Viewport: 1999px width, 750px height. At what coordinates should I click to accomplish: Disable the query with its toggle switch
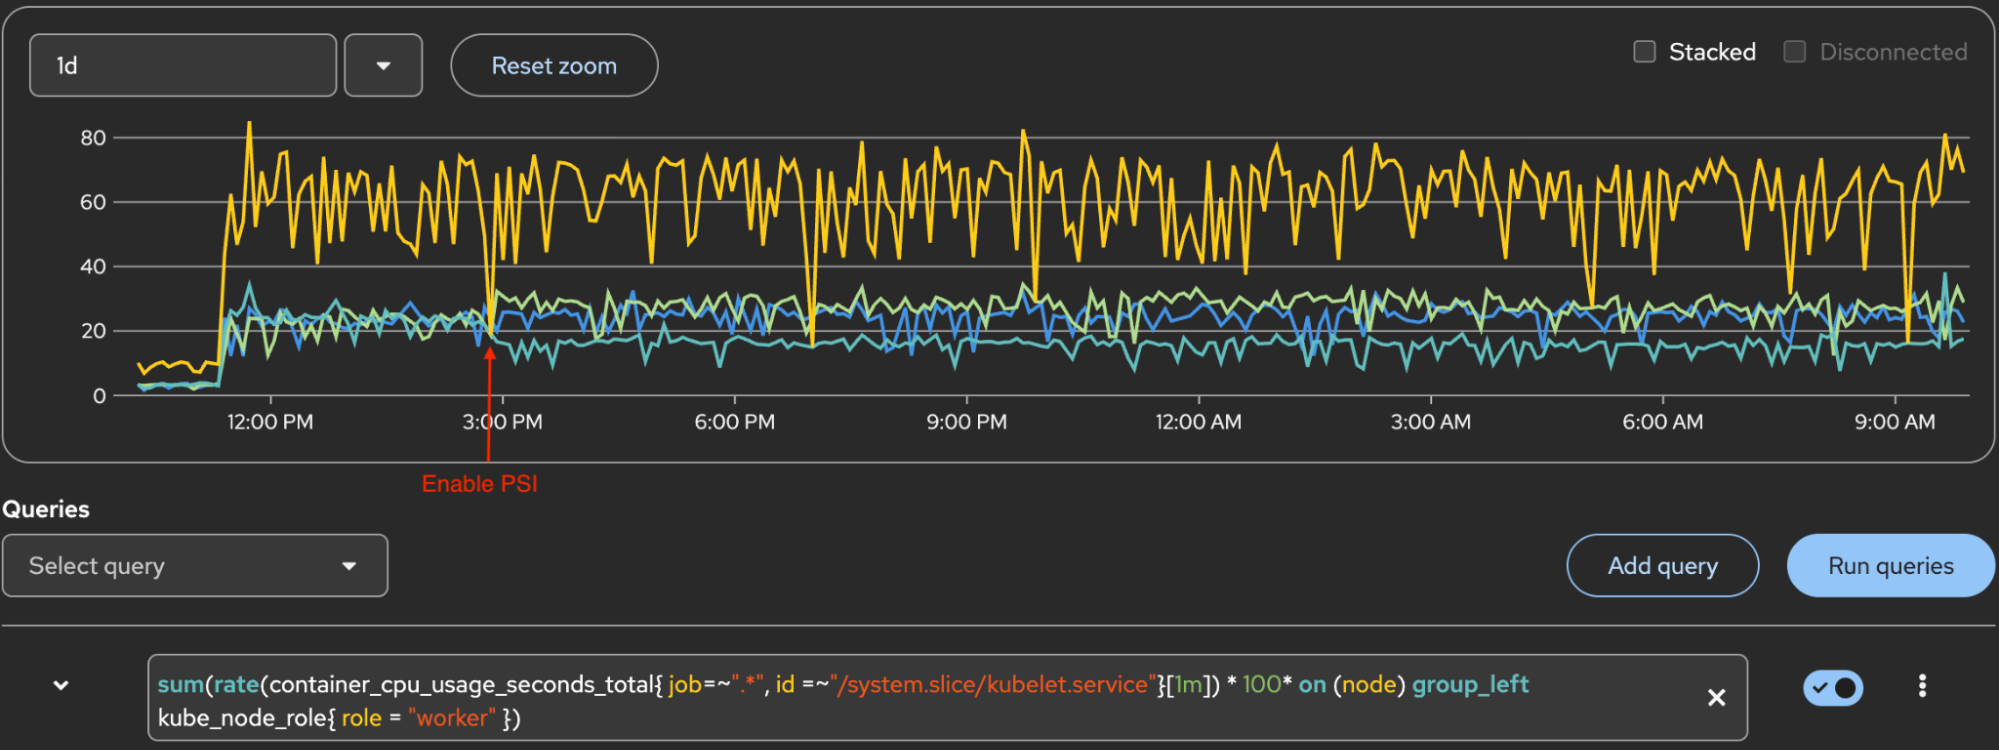[x=1832, y=688]
